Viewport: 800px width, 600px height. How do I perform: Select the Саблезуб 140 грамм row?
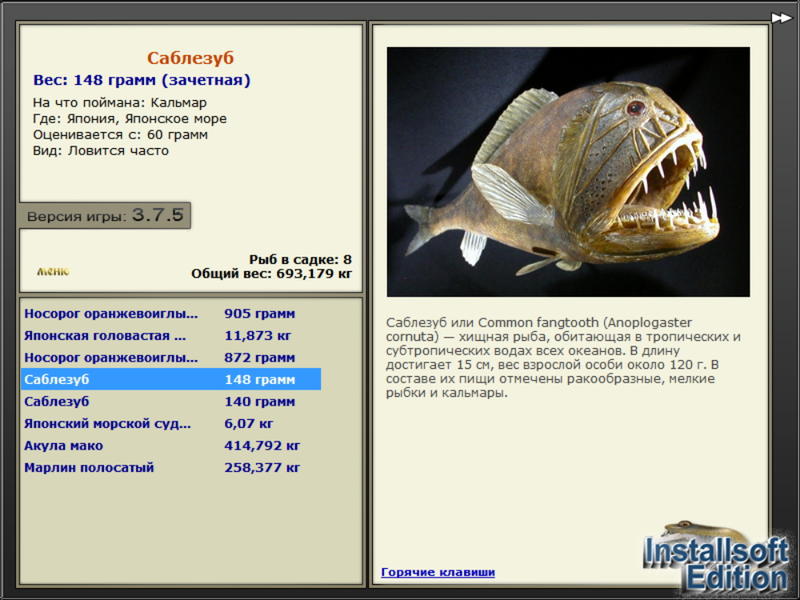point(171,401)
